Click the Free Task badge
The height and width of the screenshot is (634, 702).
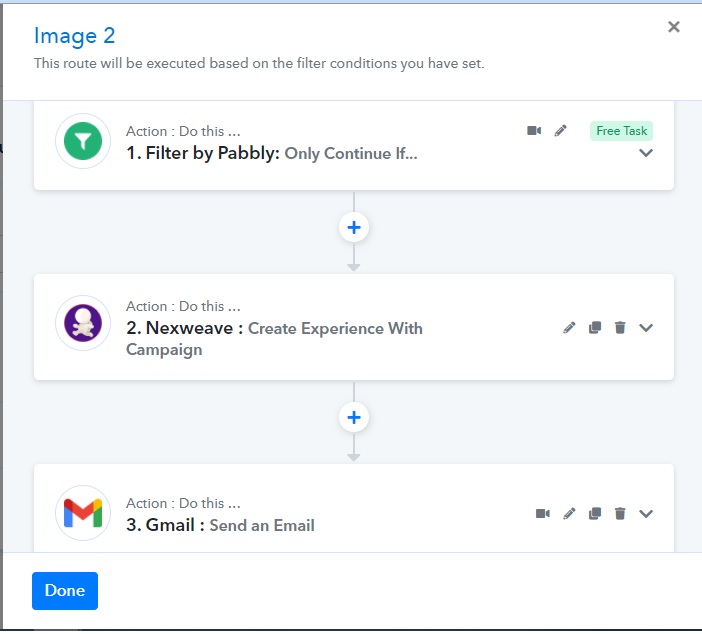(x=621, y=131)
